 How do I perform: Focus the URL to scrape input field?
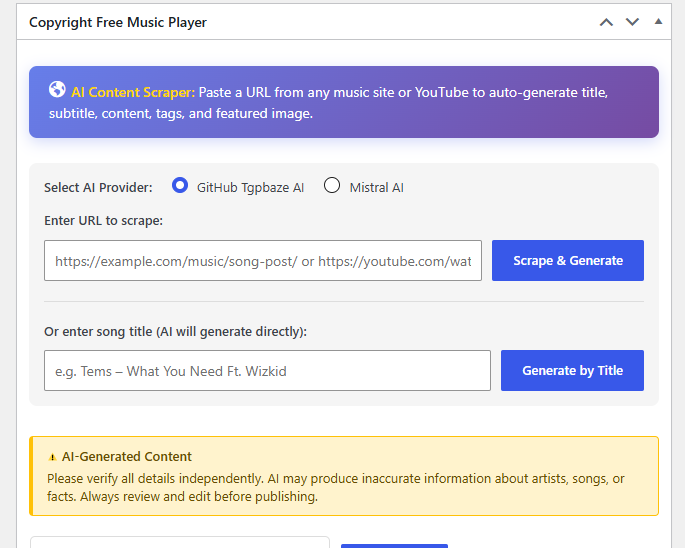[x=263, y=260]
